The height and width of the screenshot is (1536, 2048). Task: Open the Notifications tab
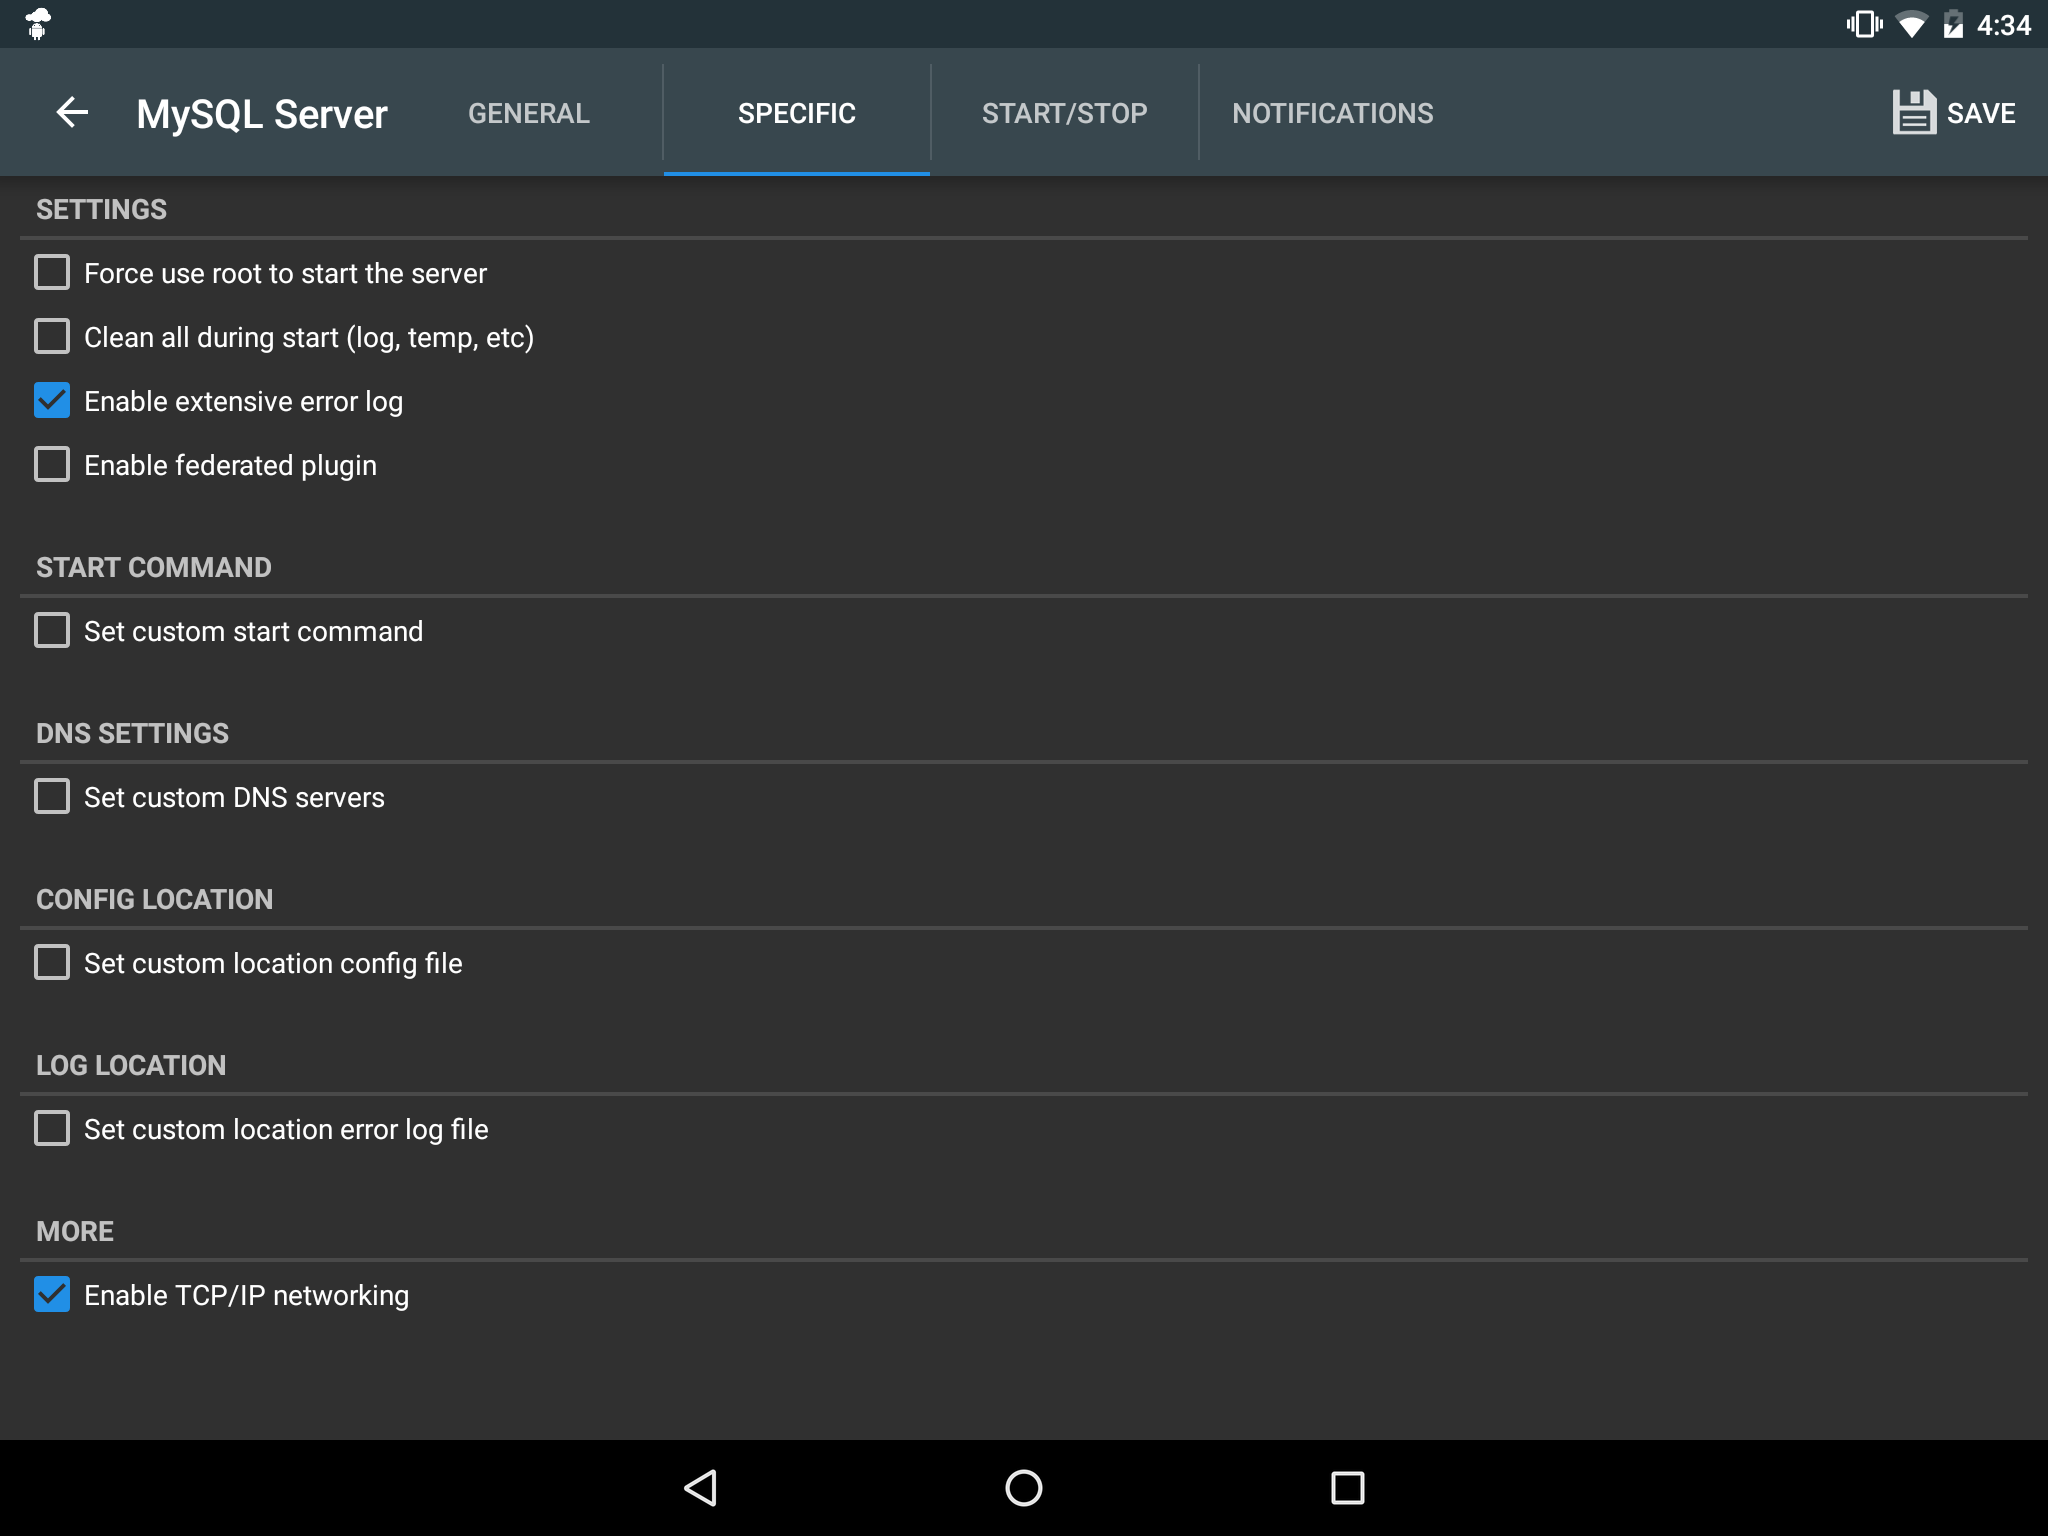[x=1333, y=113]
